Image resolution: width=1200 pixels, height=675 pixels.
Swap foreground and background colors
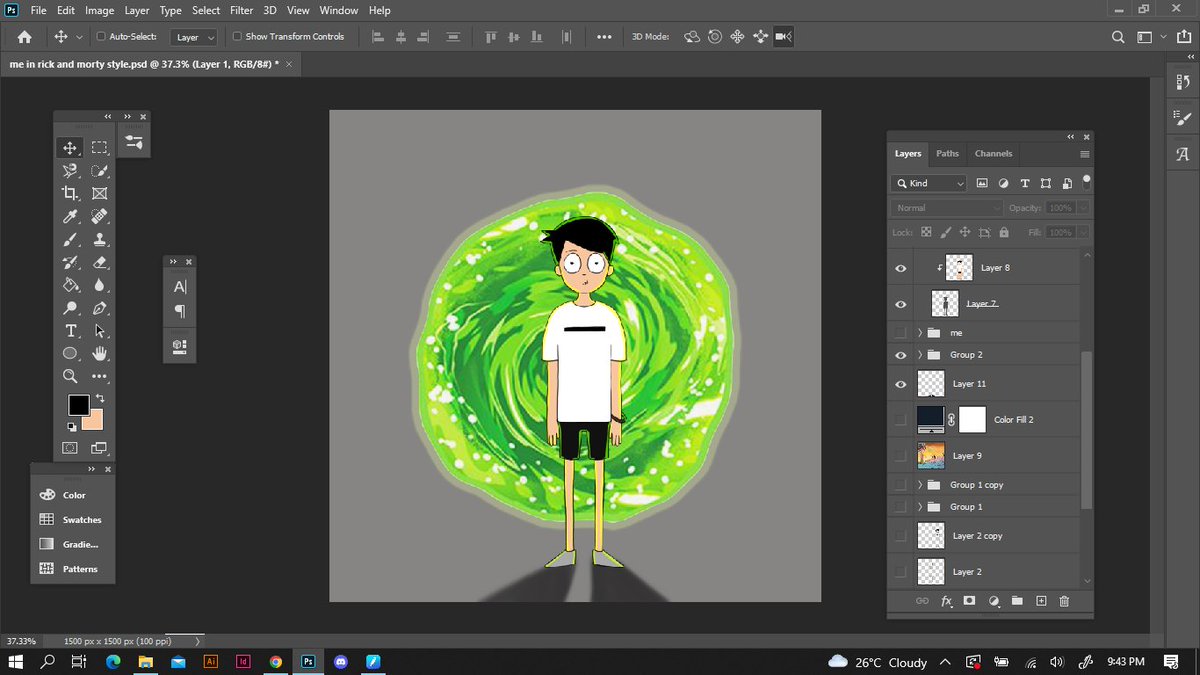tap(99, 399)
